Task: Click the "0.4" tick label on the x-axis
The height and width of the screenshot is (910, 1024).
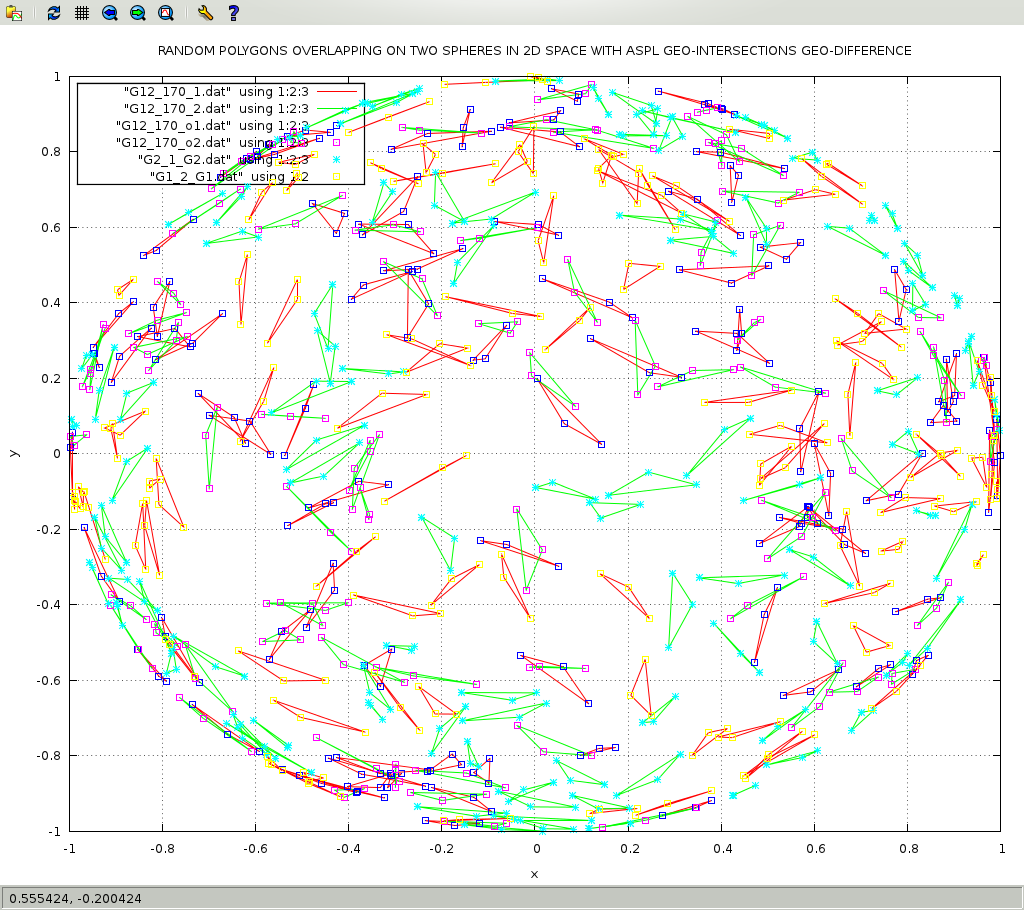Action: point(722,849)
